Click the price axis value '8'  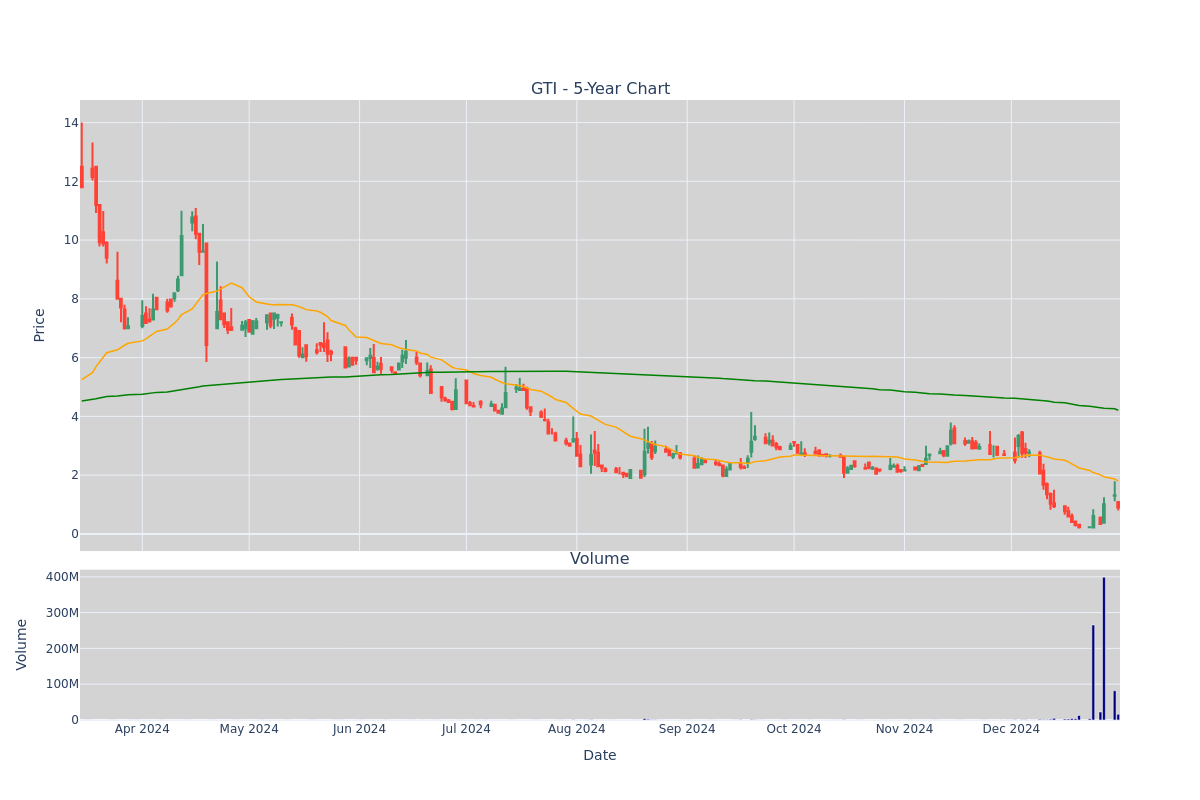75,299
